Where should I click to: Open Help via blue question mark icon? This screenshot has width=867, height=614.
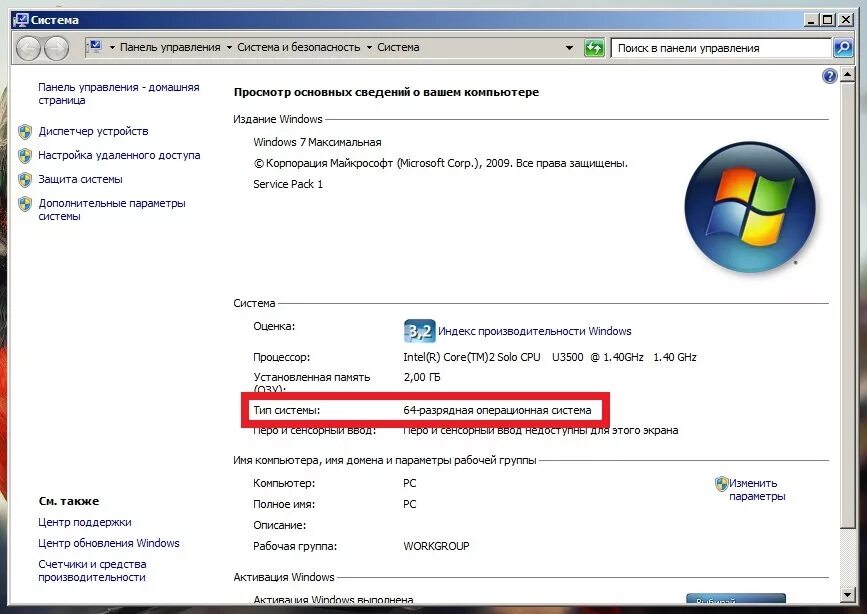pyautogui.click(x=829, y=76)
